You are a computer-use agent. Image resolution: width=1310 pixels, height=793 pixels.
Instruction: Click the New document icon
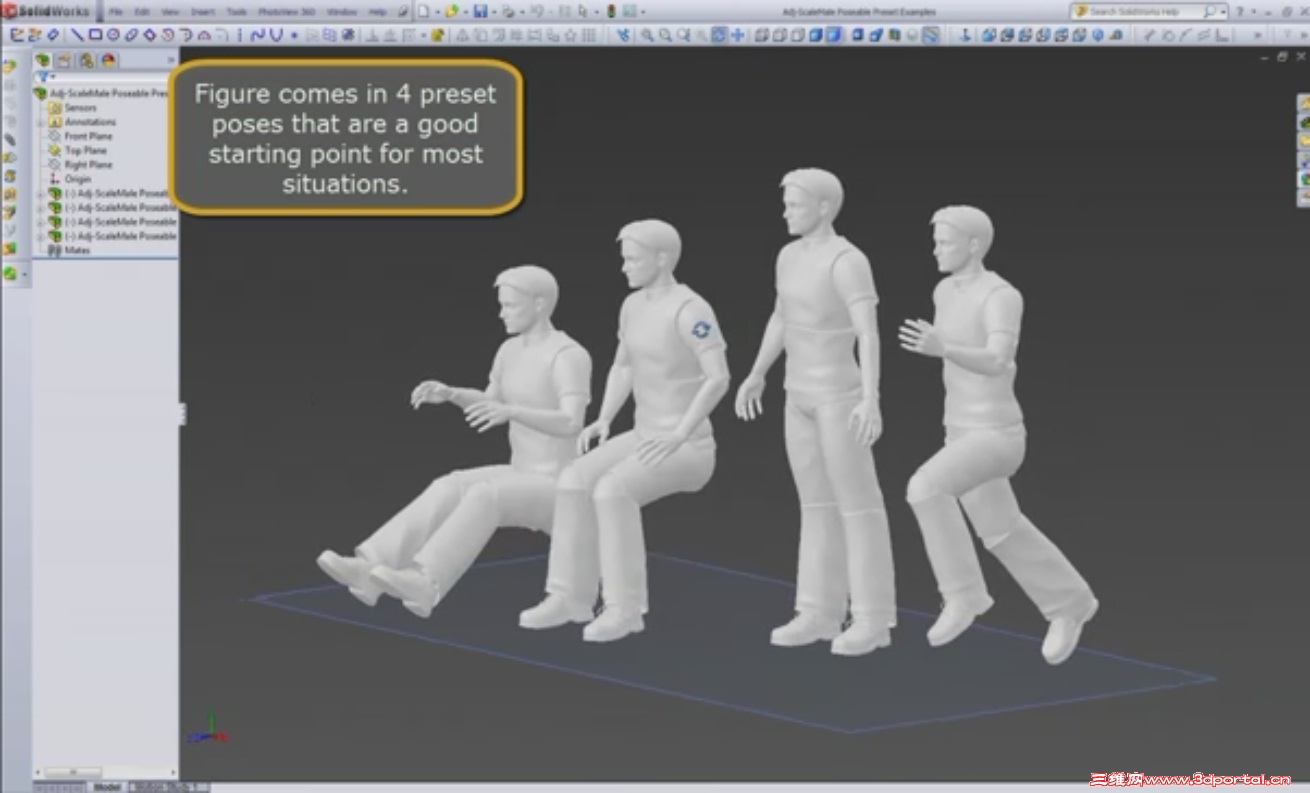423,11
